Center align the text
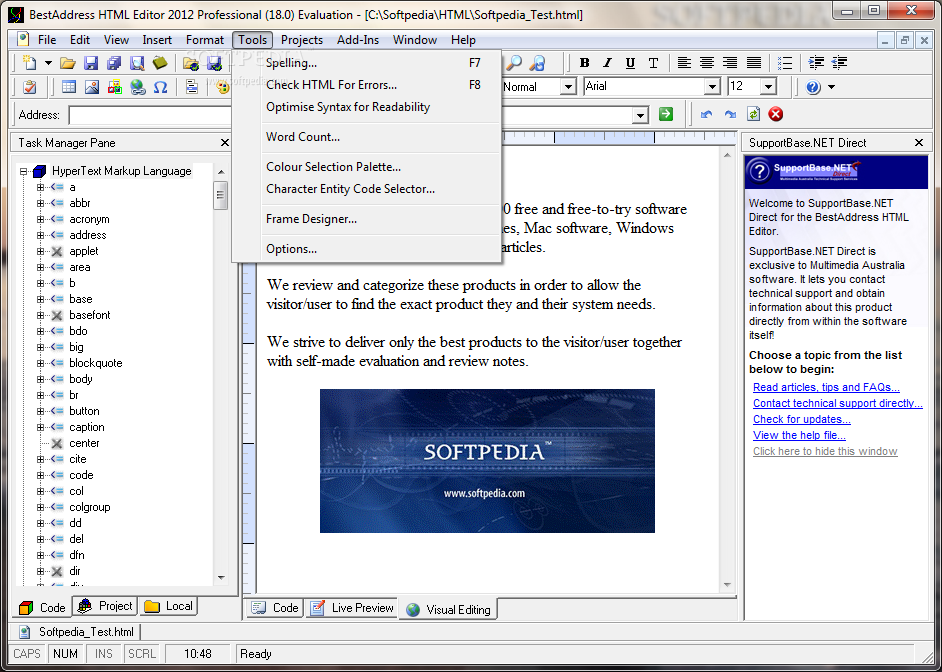Viewport: 942px width, 672px height. (x=707, y=62)
